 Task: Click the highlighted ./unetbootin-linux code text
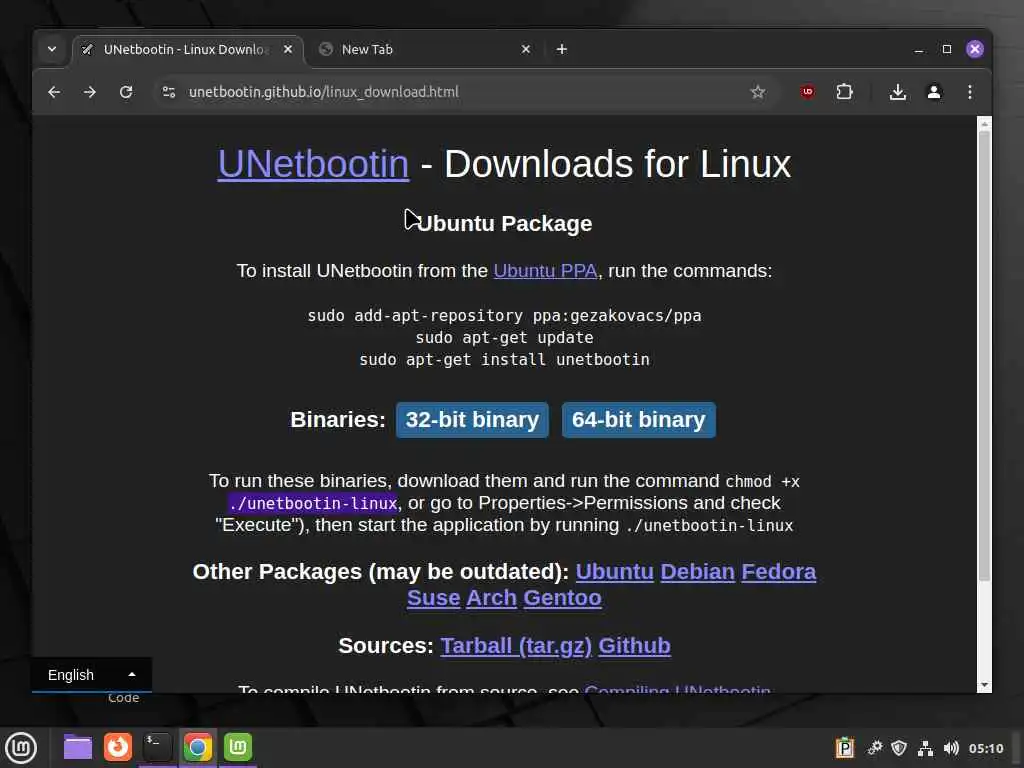coord(313,504)
